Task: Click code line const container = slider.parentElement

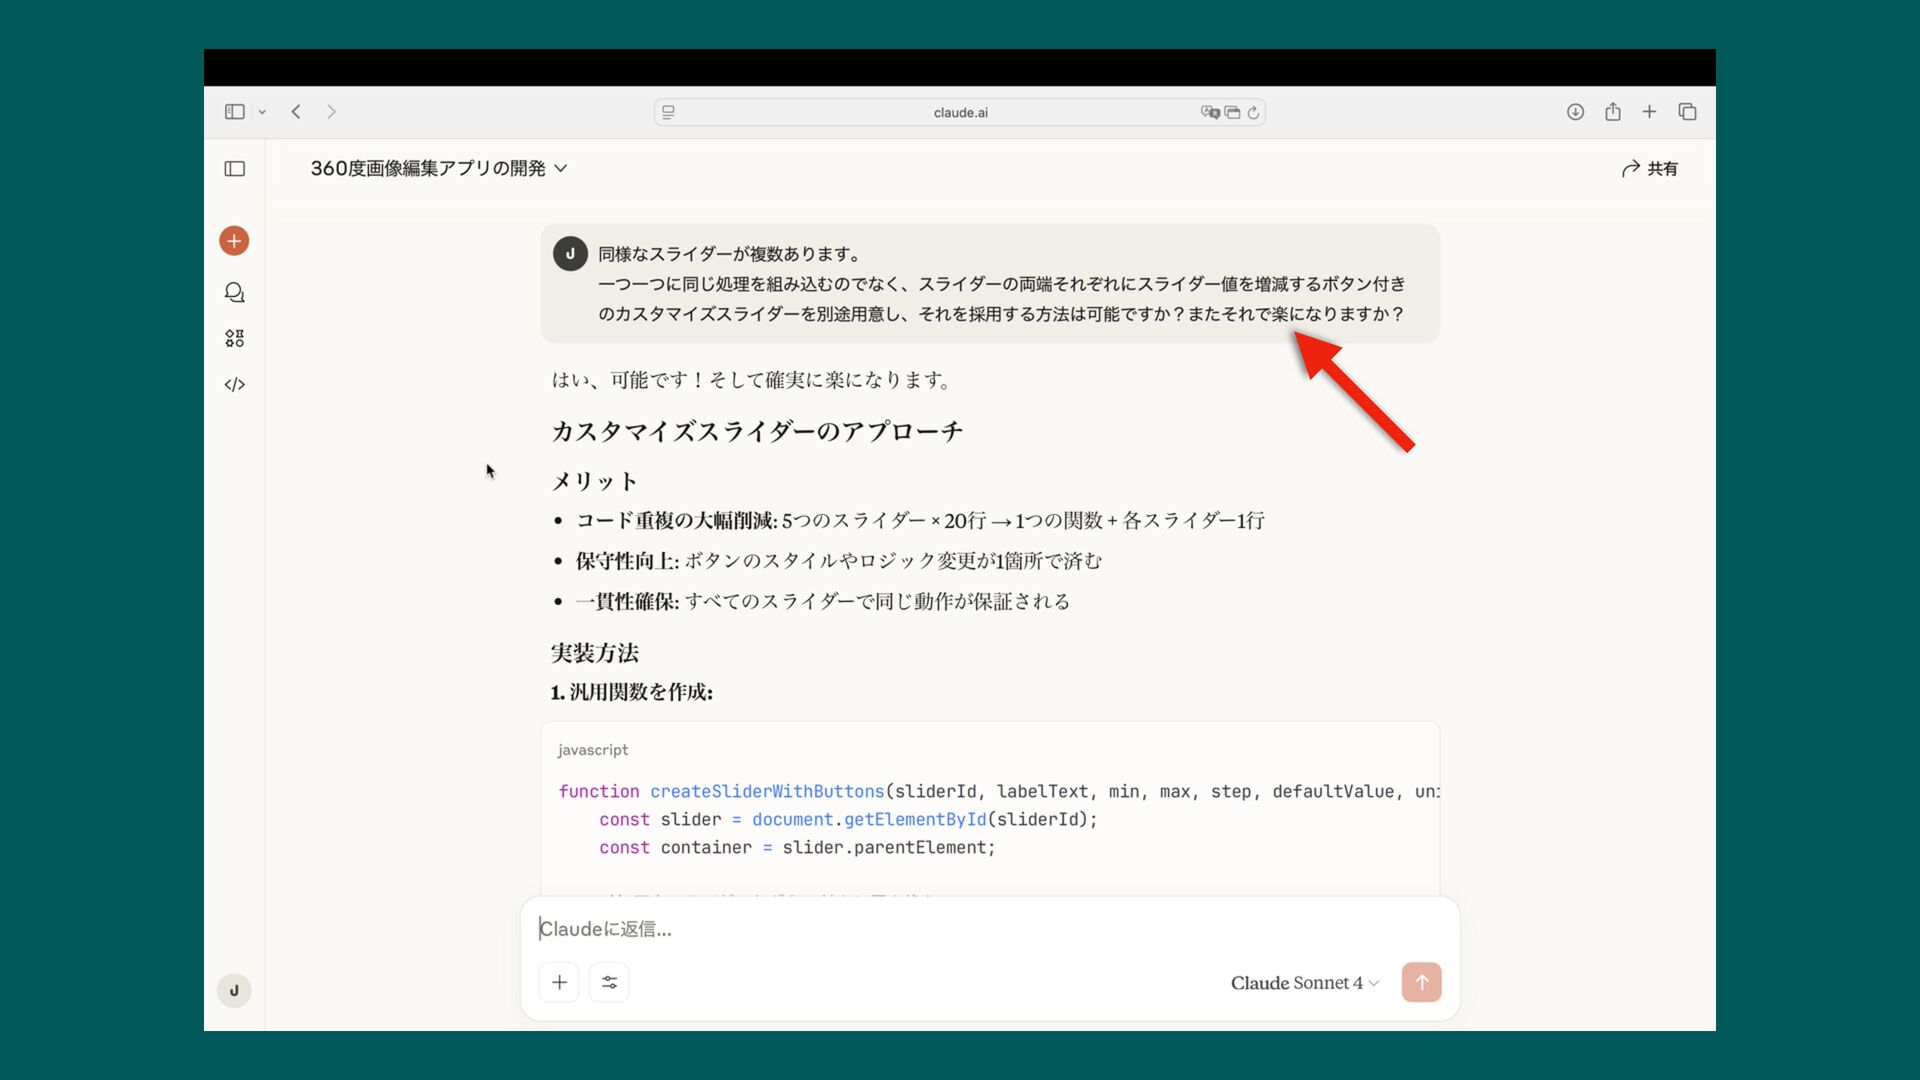Action: coord(797,847)
